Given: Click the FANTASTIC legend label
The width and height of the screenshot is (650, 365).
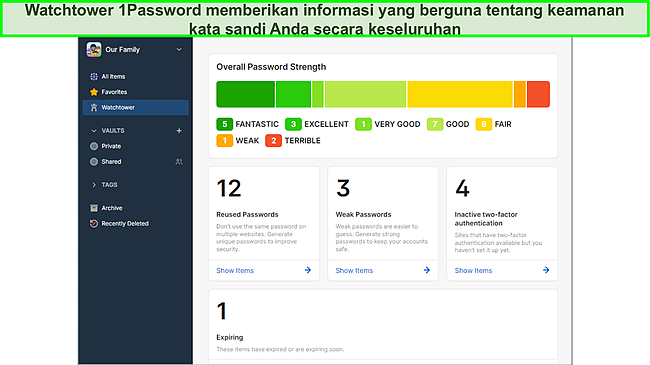Looking at the screenshot, I should (257, 124).
